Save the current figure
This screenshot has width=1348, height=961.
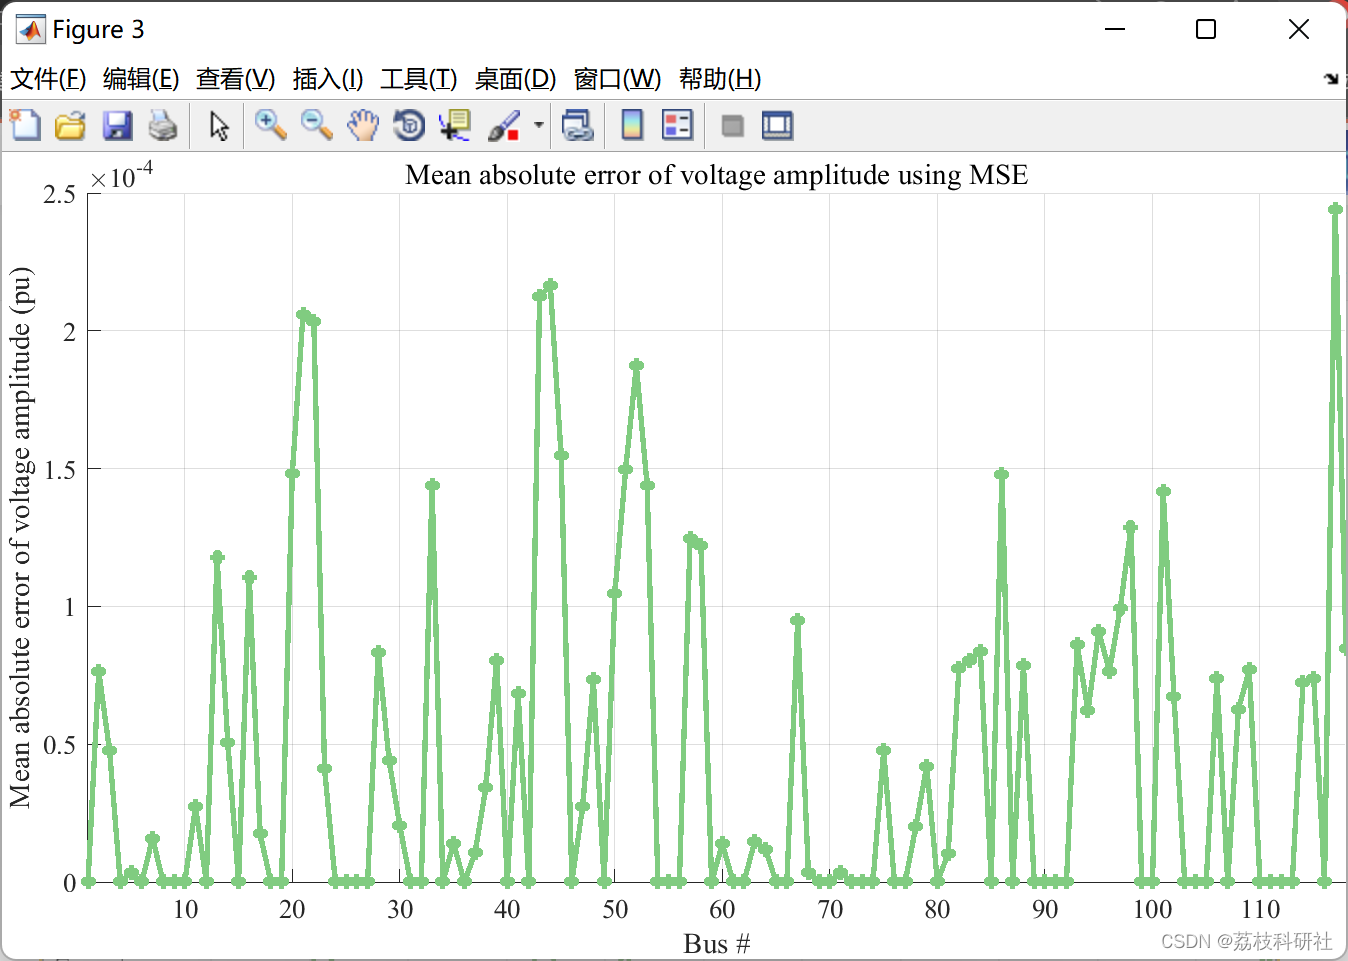117,125
